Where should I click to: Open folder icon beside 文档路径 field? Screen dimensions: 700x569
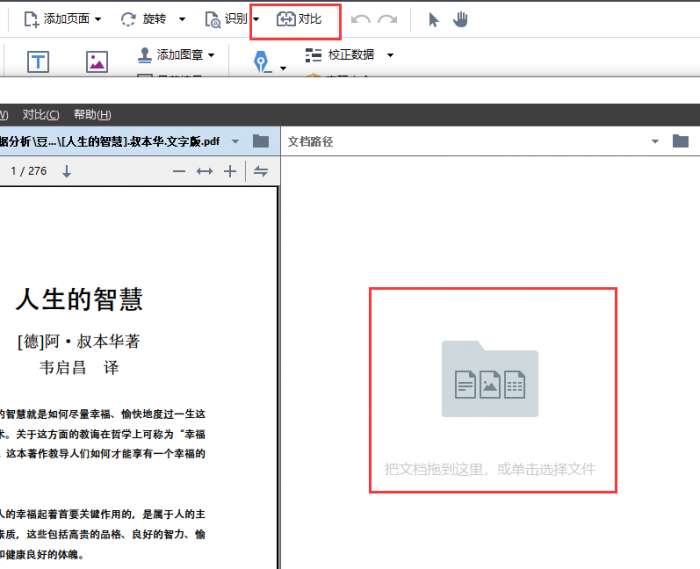point(681,141)
